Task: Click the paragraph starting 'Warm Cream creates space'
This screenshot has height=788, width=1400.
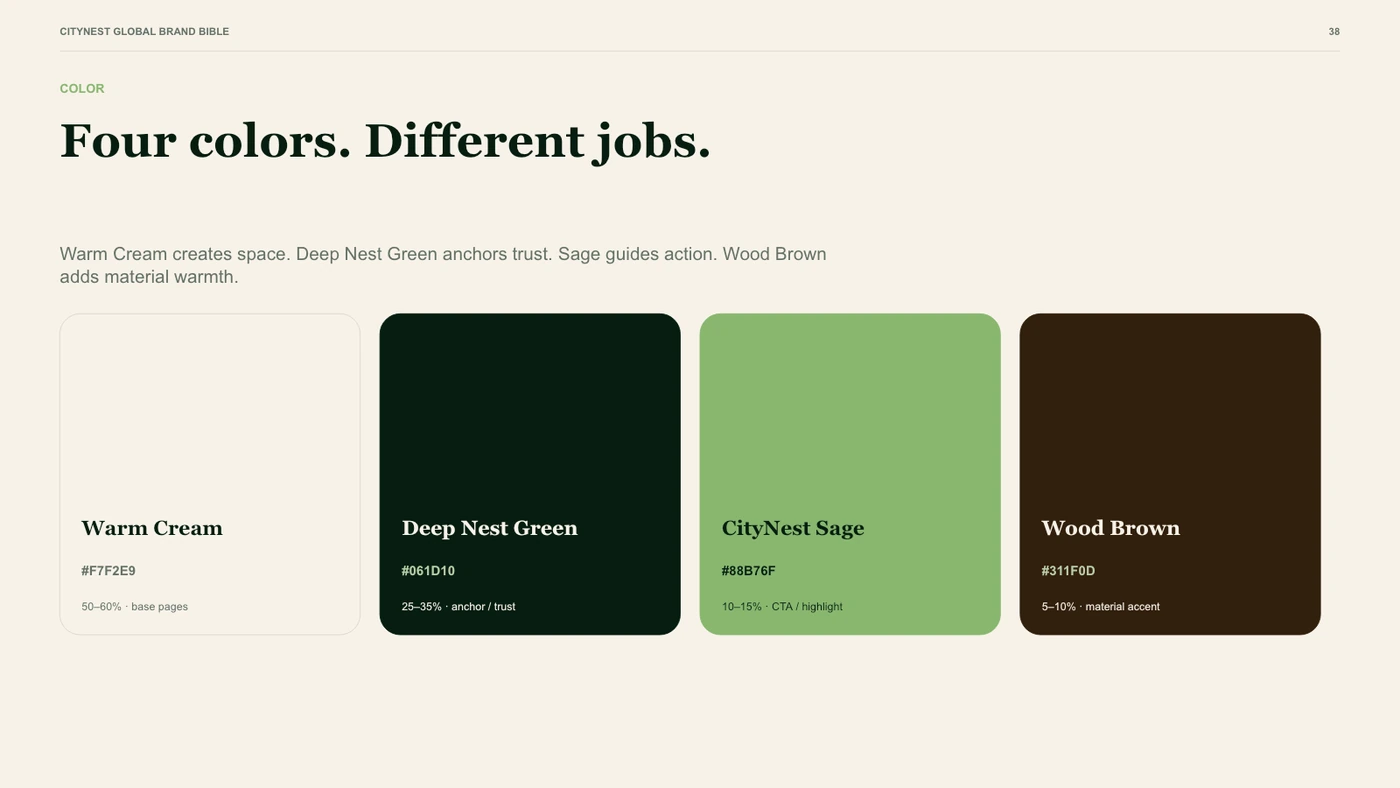Action: pos(443,265)
